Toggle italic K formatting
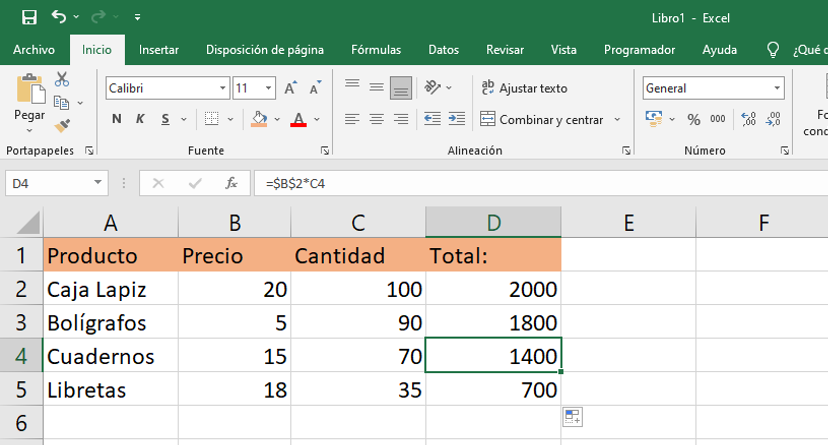 pos(140,119)
